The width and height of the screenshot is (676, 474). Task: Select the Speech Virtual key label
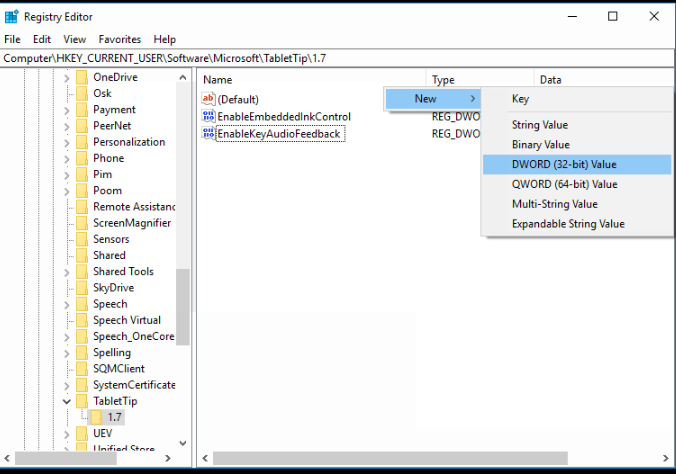click(x=127, y=320)
